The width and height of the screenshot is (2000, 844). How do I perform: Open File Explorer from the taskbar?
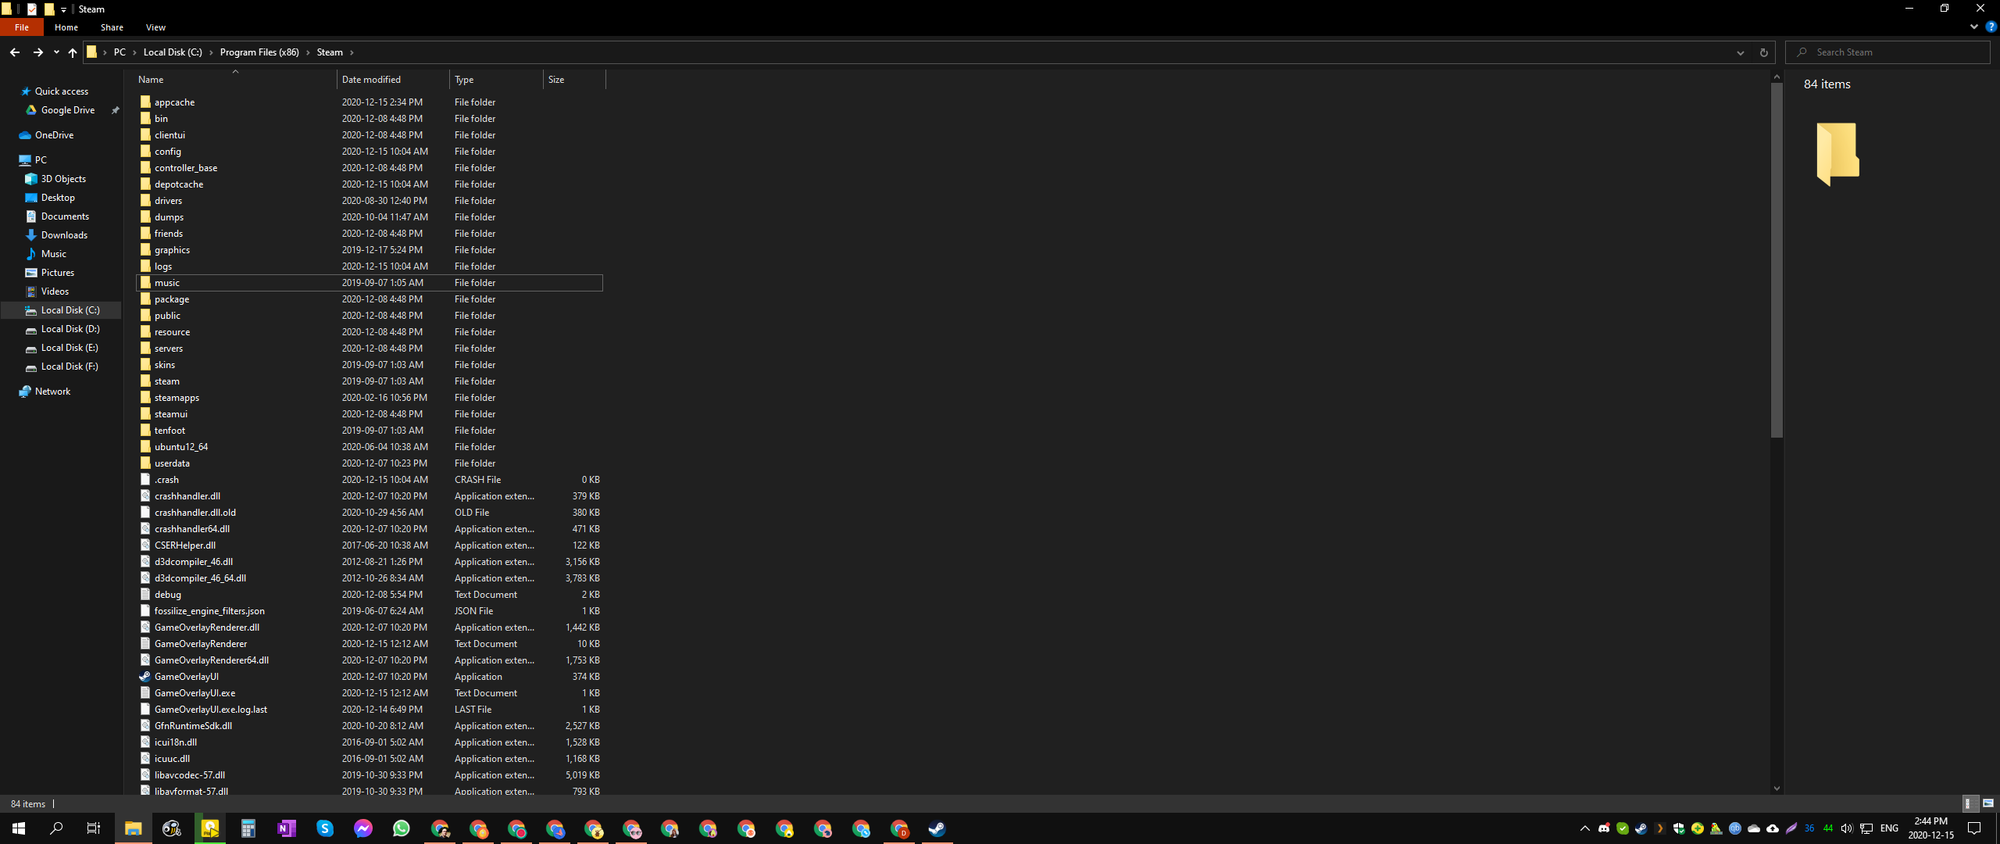click(x=133, y=828)
